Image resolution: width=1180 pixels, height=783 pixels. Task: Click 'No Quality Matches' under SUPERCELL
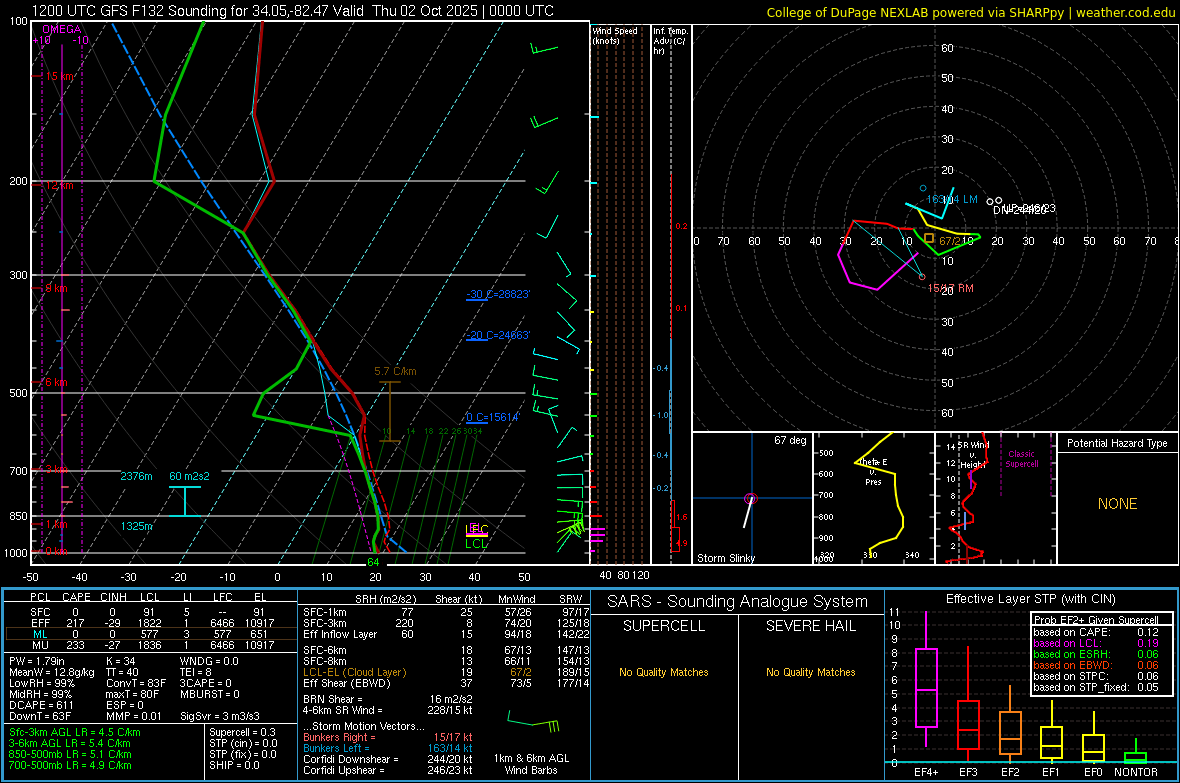(664, 672)
